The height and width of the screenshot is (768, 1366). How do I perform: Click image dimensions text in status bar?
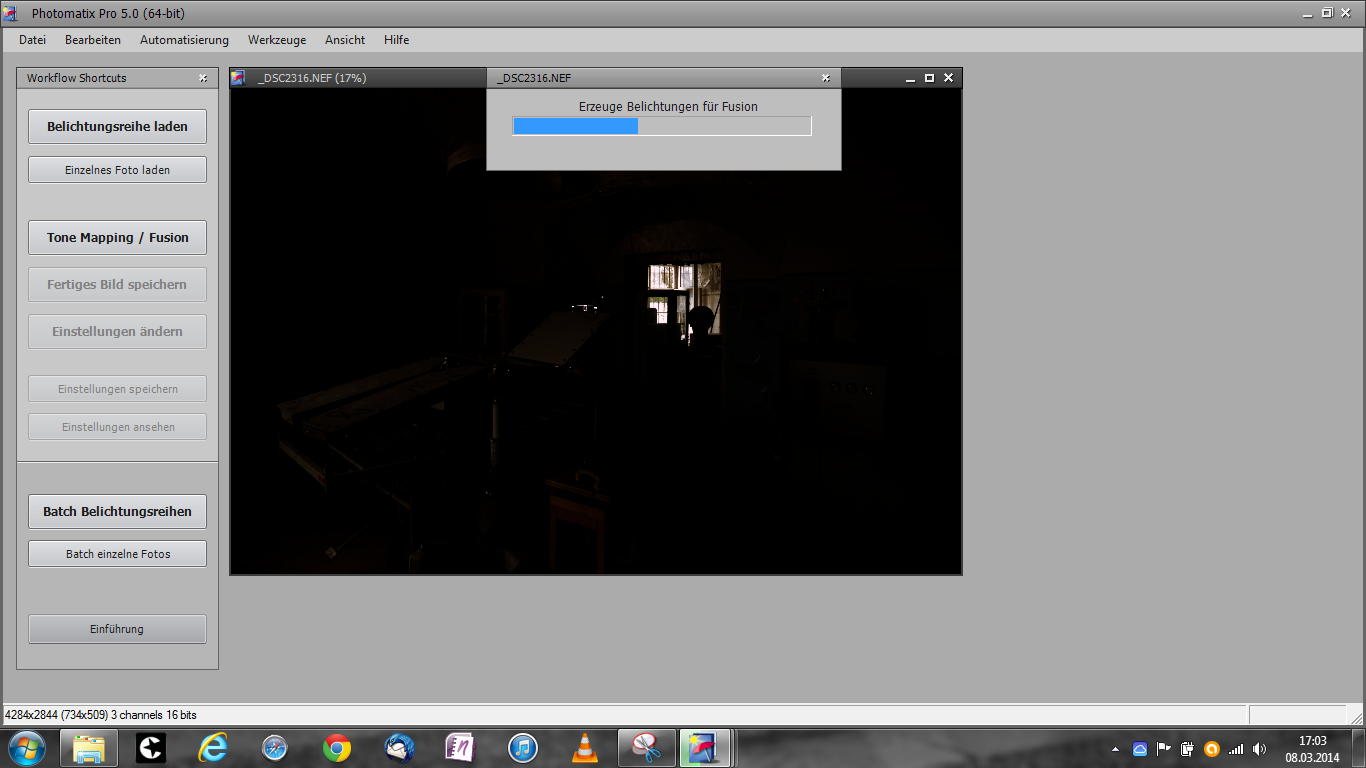click(x=101, y=716)
